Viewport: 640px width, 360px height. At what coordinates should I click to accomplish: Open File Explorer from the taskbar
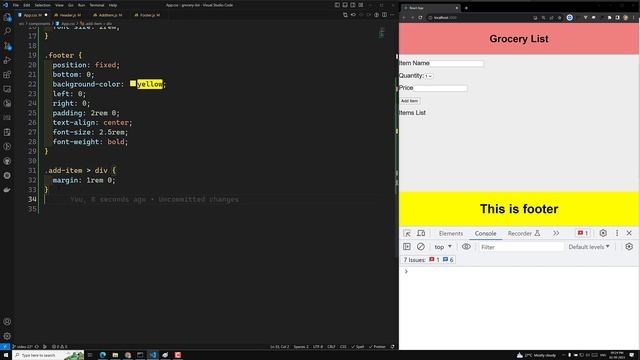(x=115, y=355)
